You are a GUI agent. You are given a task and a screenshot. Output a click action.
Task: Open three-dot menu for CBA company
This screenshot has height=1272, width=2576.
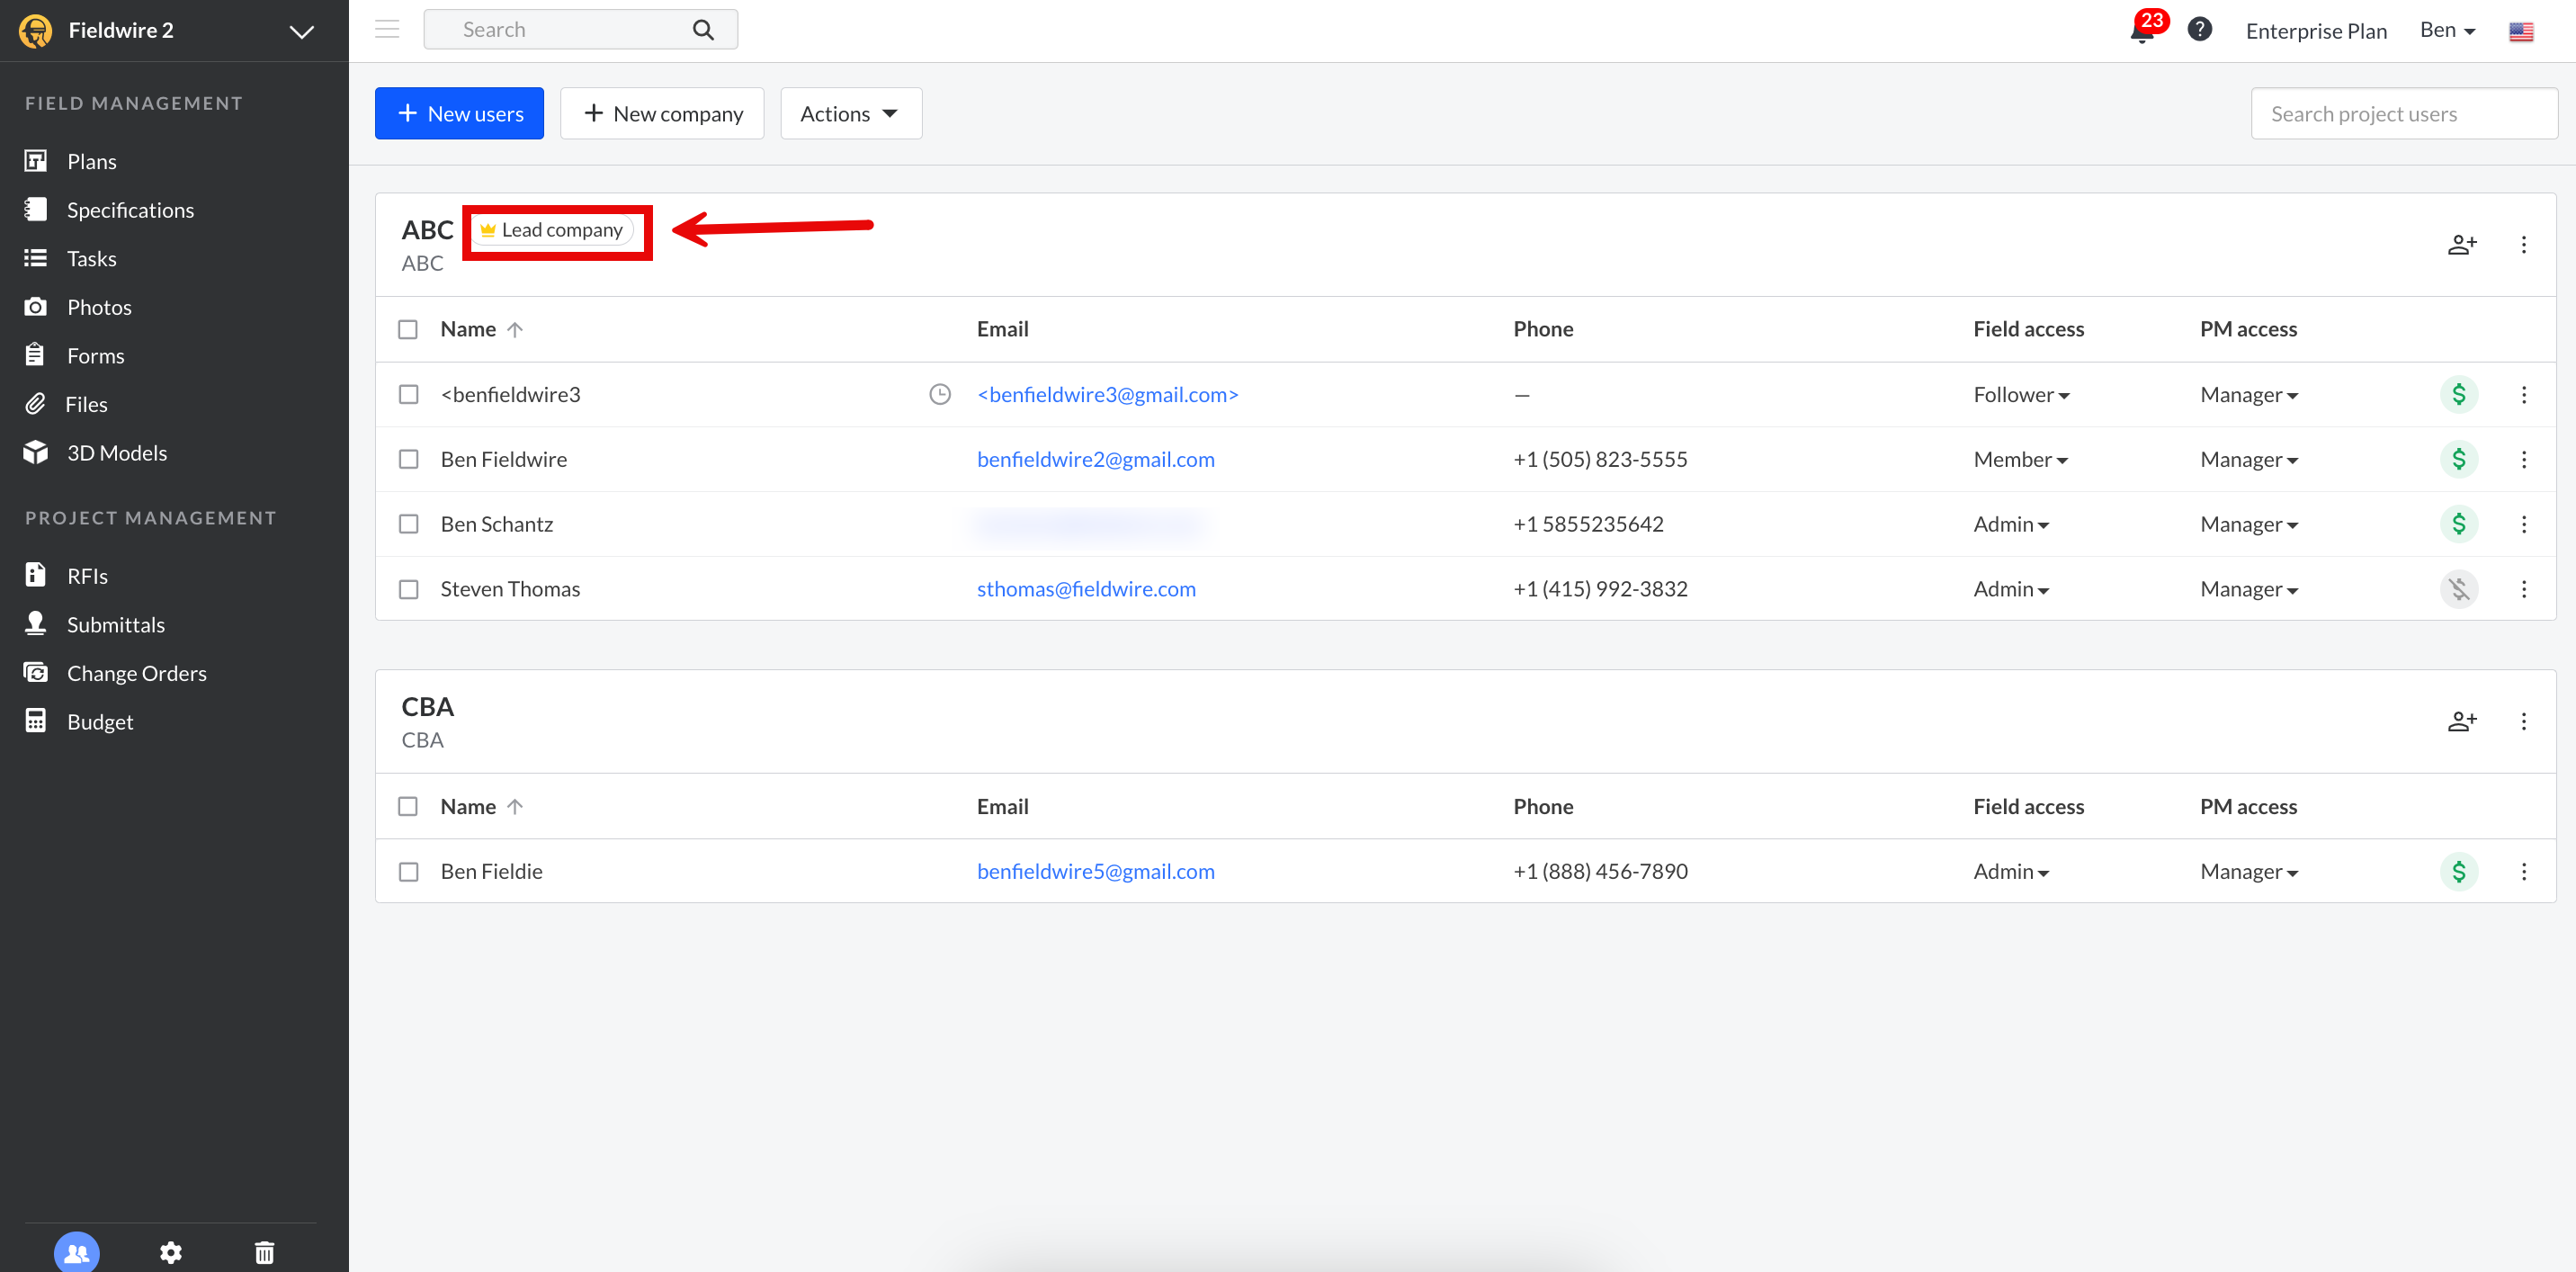2524,722
